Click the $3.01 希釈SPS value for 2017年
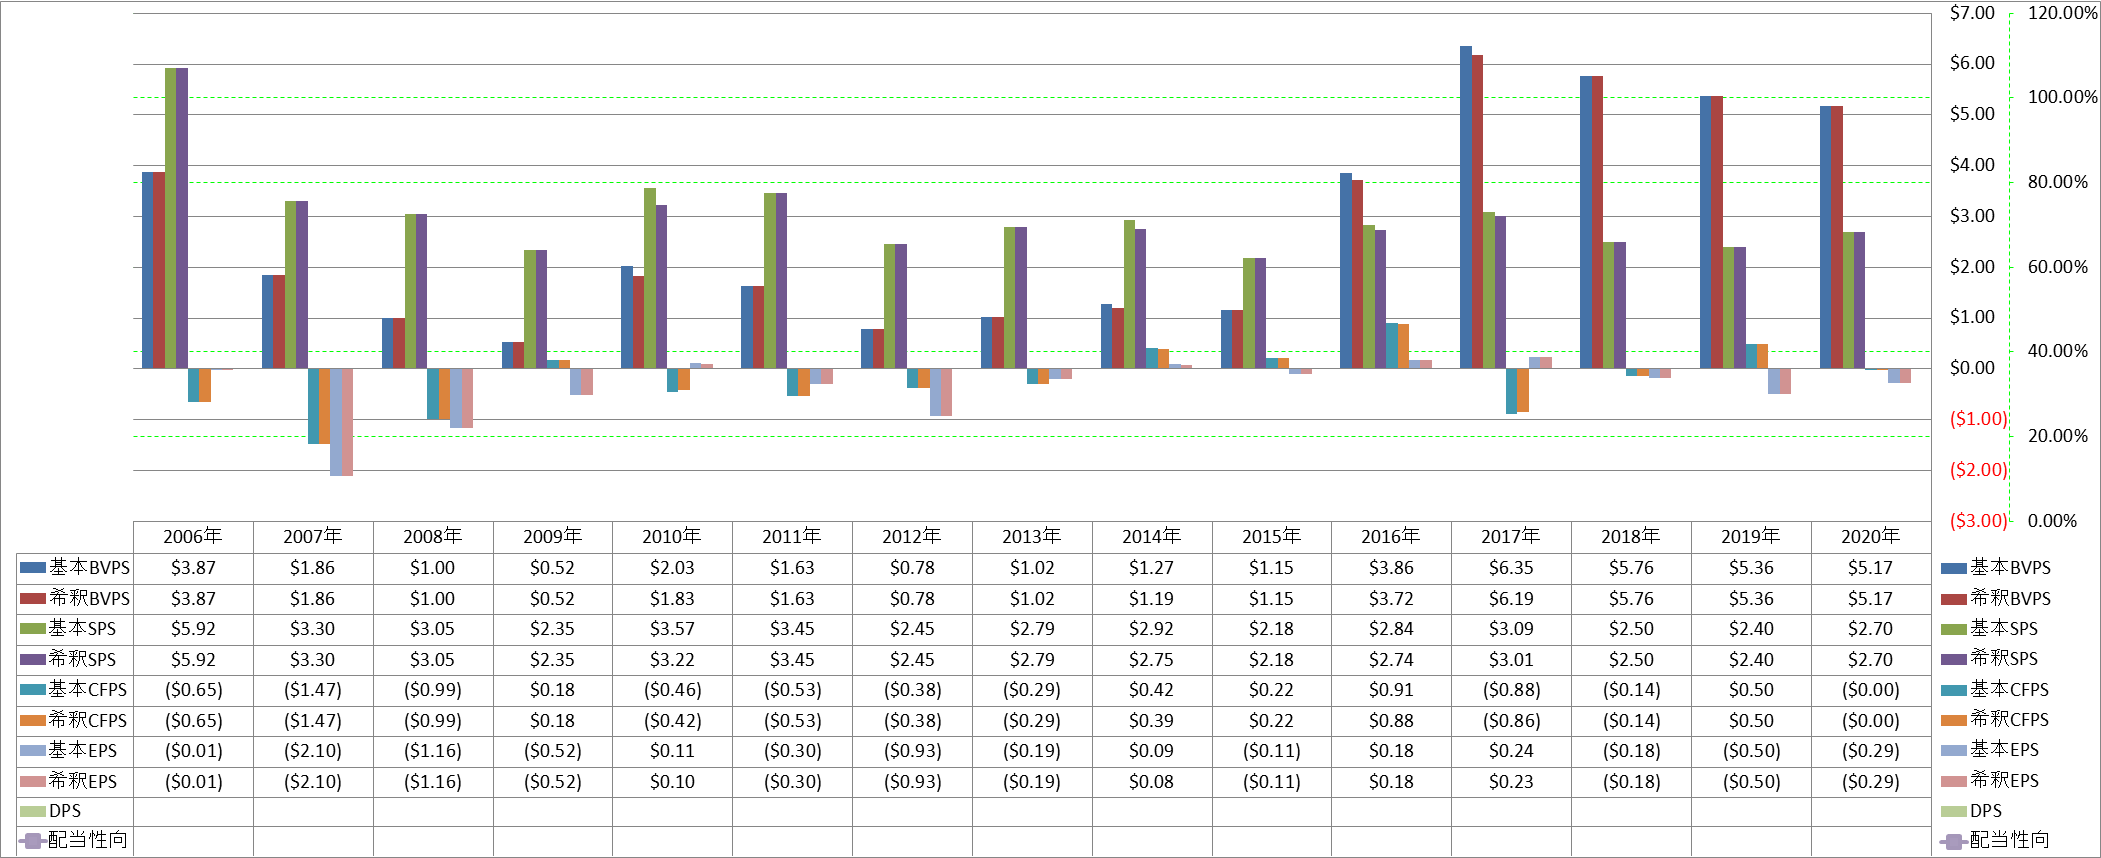Screen dimensions: 2101x858 pyautogui.click(x=1511, y=660)
